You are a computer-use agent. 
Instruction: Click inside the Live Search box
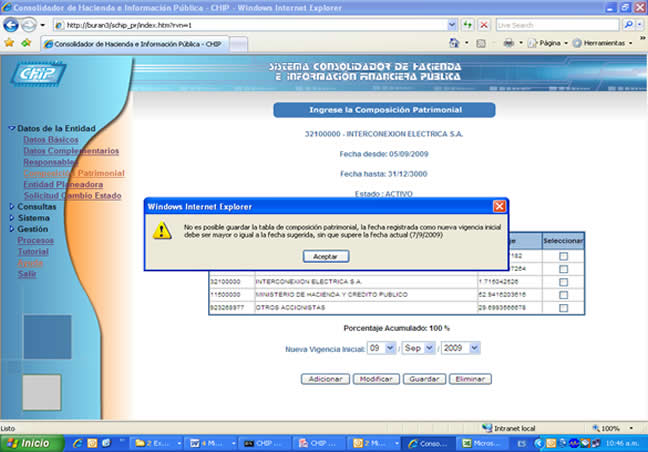(557, 25)
